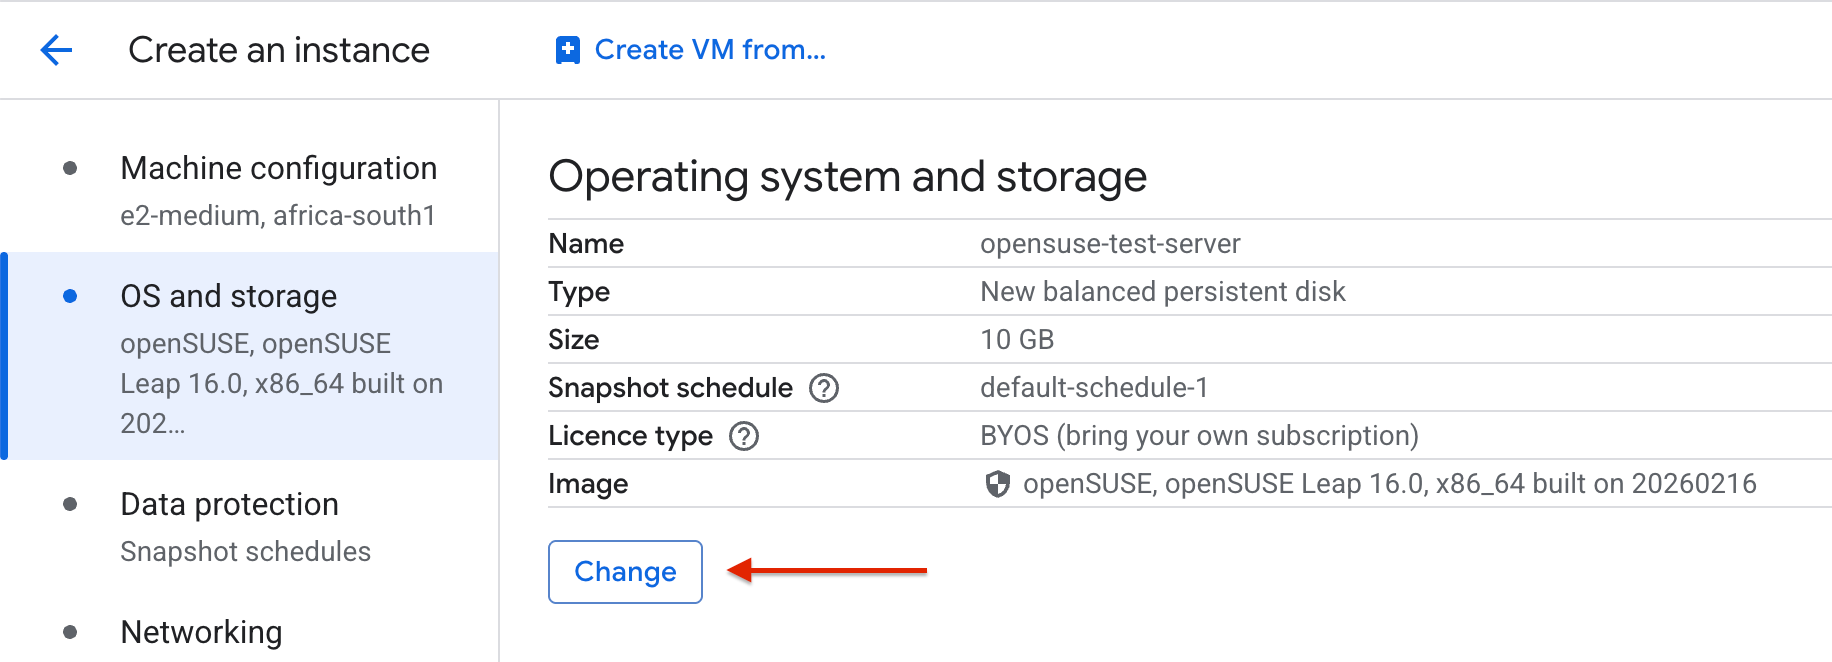Click the Create an instance title
The width and height of the screenshot is (1832, 662).
coord(279,50)
